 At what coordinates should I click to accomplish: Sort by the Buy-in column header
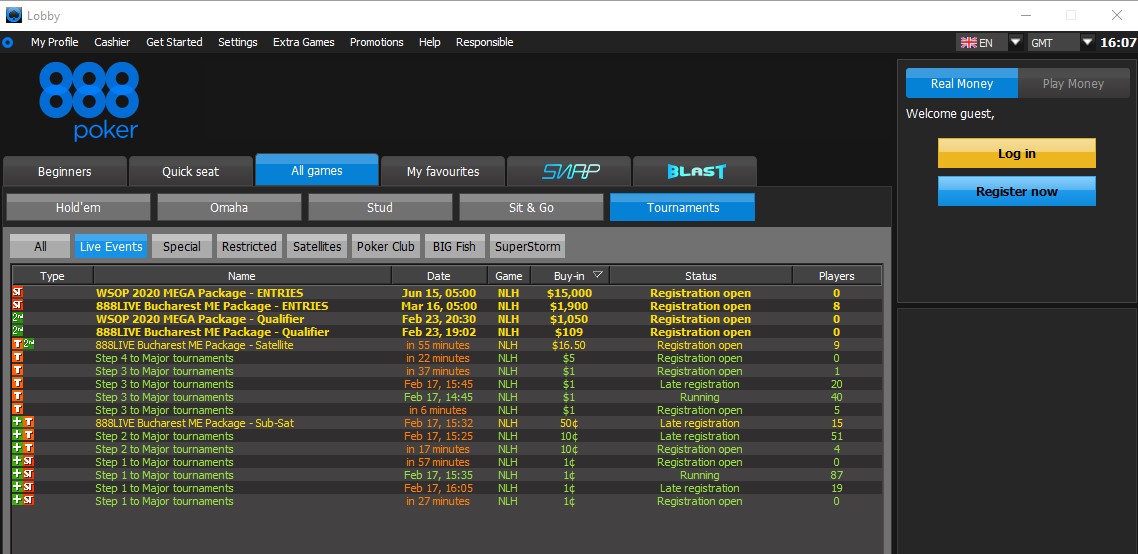point(570,276)
